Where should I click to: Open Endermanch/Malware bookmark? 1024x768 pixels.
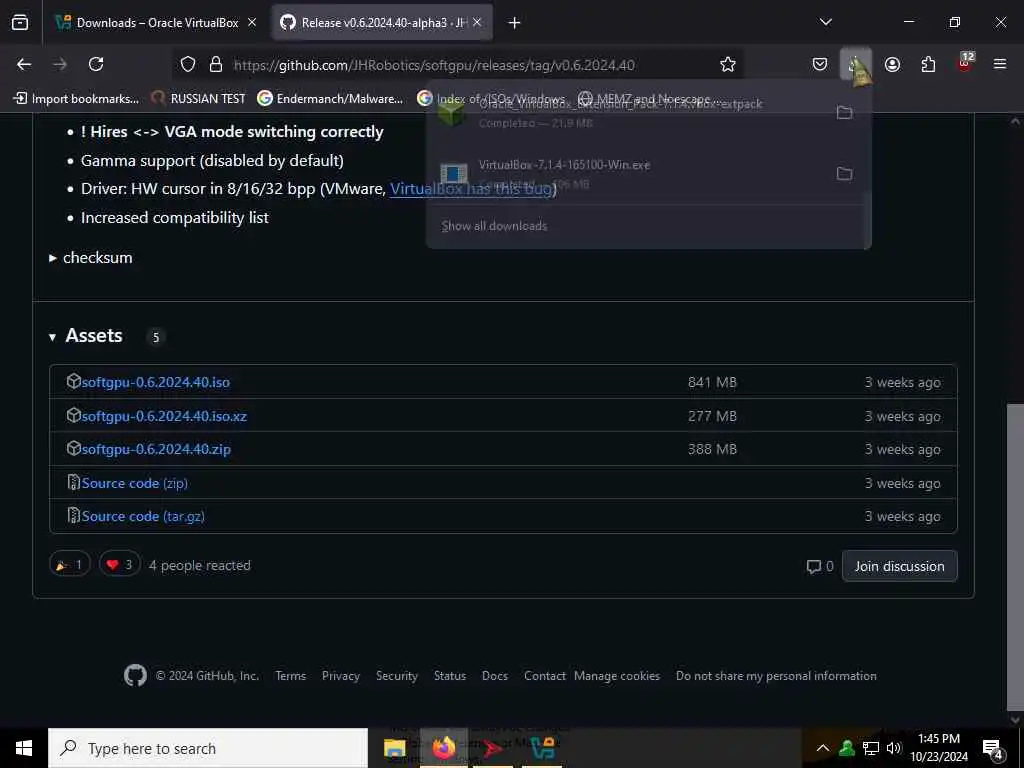pos(330,99)
